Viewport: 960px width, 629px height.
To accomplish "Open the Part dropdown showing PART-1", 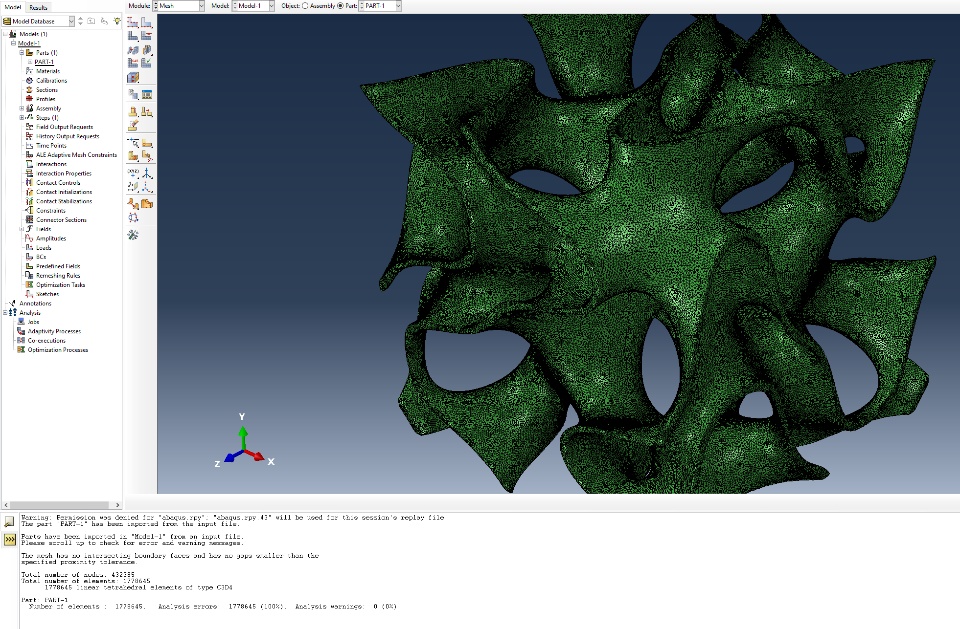I will (380, 6).
